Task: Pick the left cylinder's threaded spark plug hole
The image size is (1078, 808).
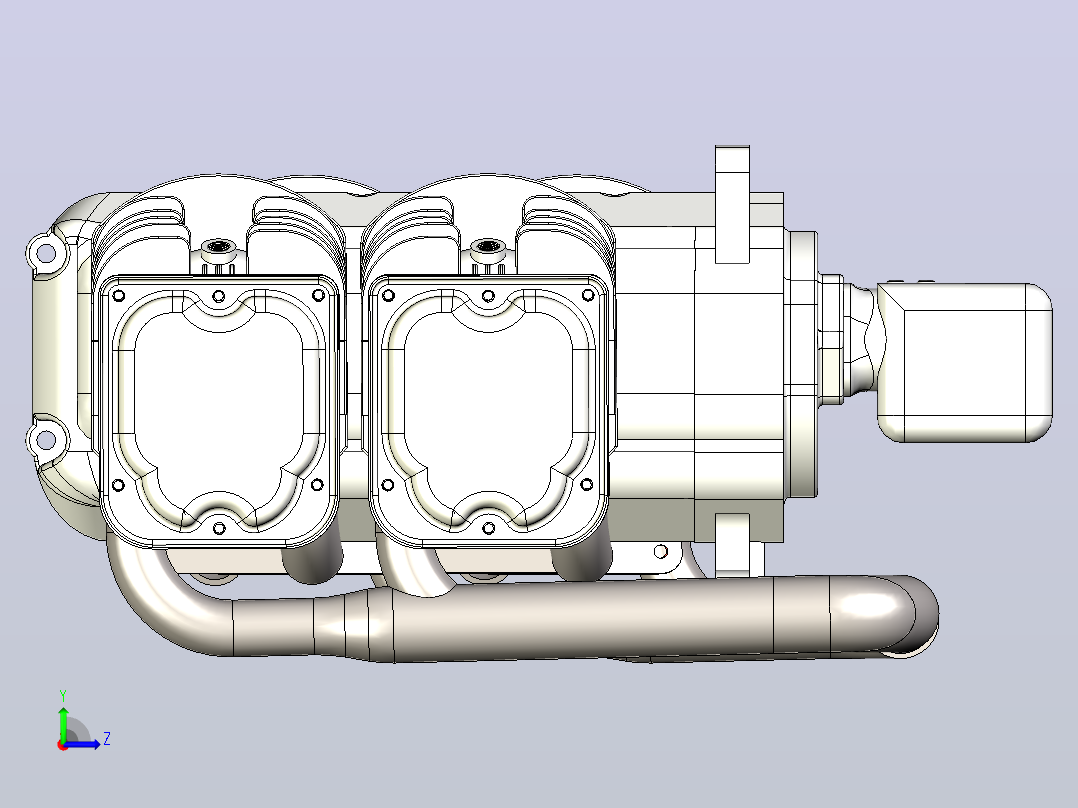Action: pyautogui.click(x=218, y=246)
